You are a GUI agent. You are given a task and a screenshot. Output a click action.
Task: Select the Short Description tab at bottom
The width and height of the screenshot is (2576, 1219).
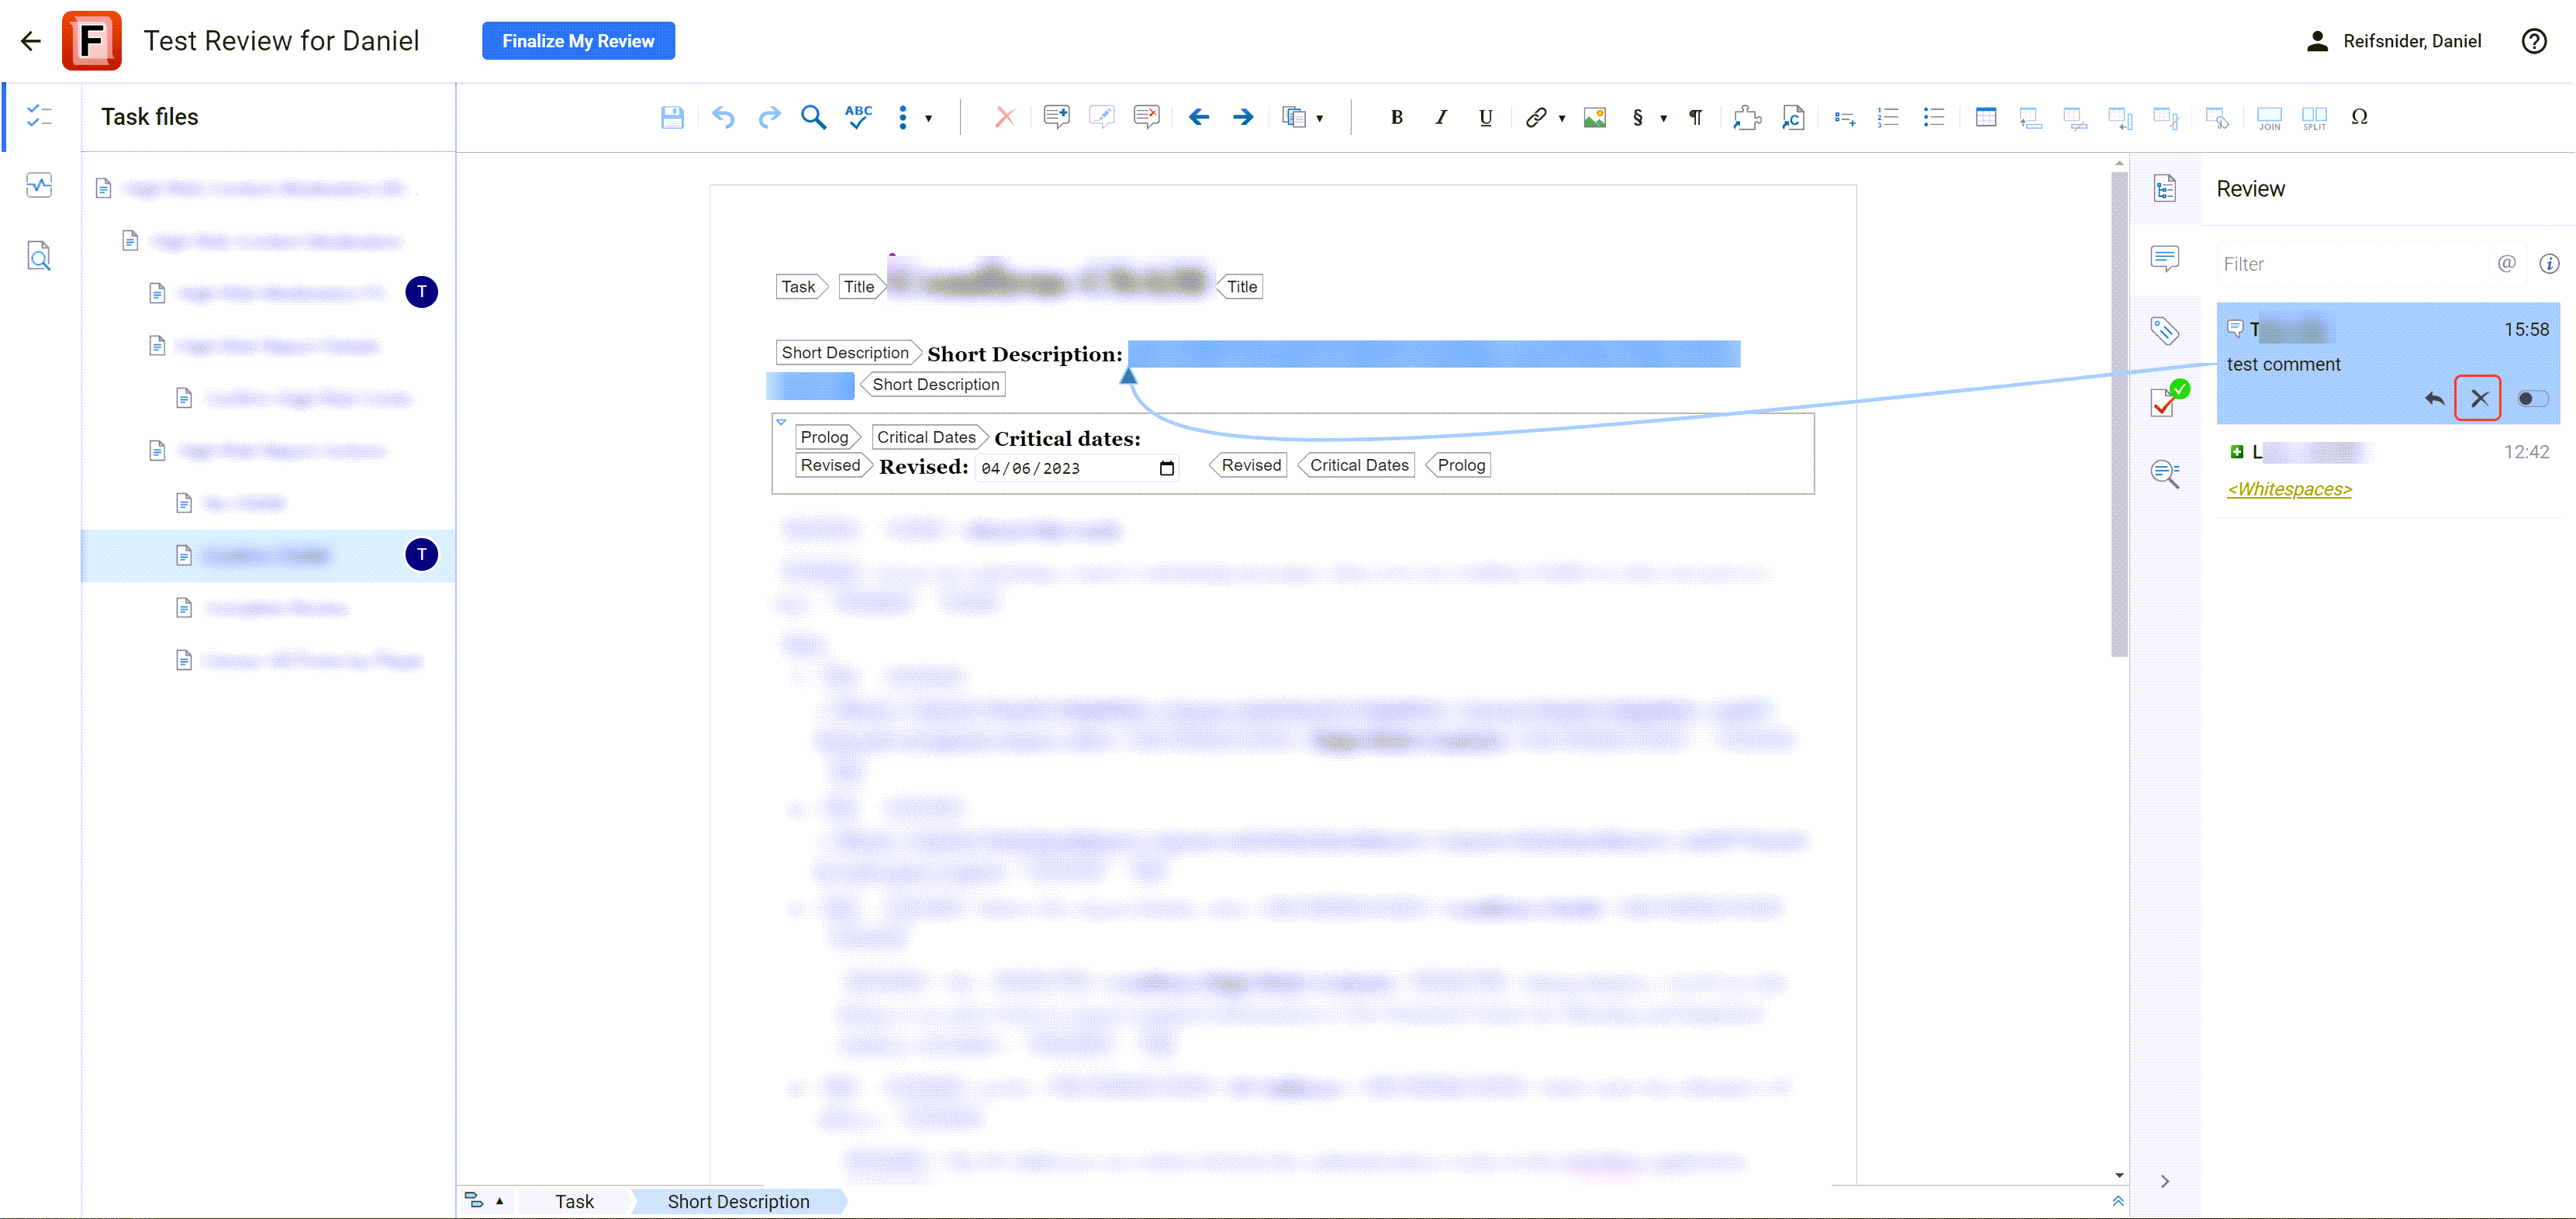pos(737,1201)
